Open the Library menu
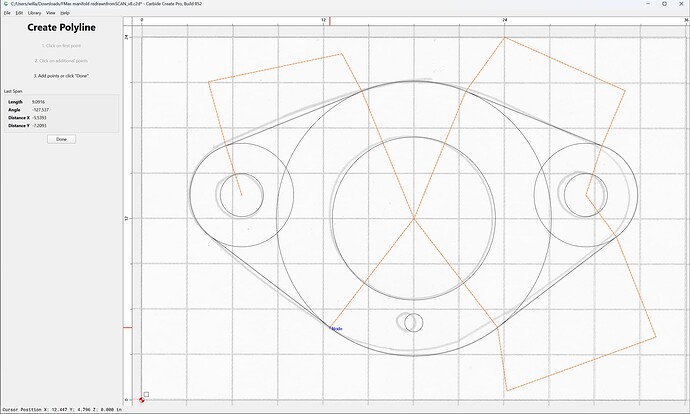Viewport: 690px width, 414px height. [34, 13]
